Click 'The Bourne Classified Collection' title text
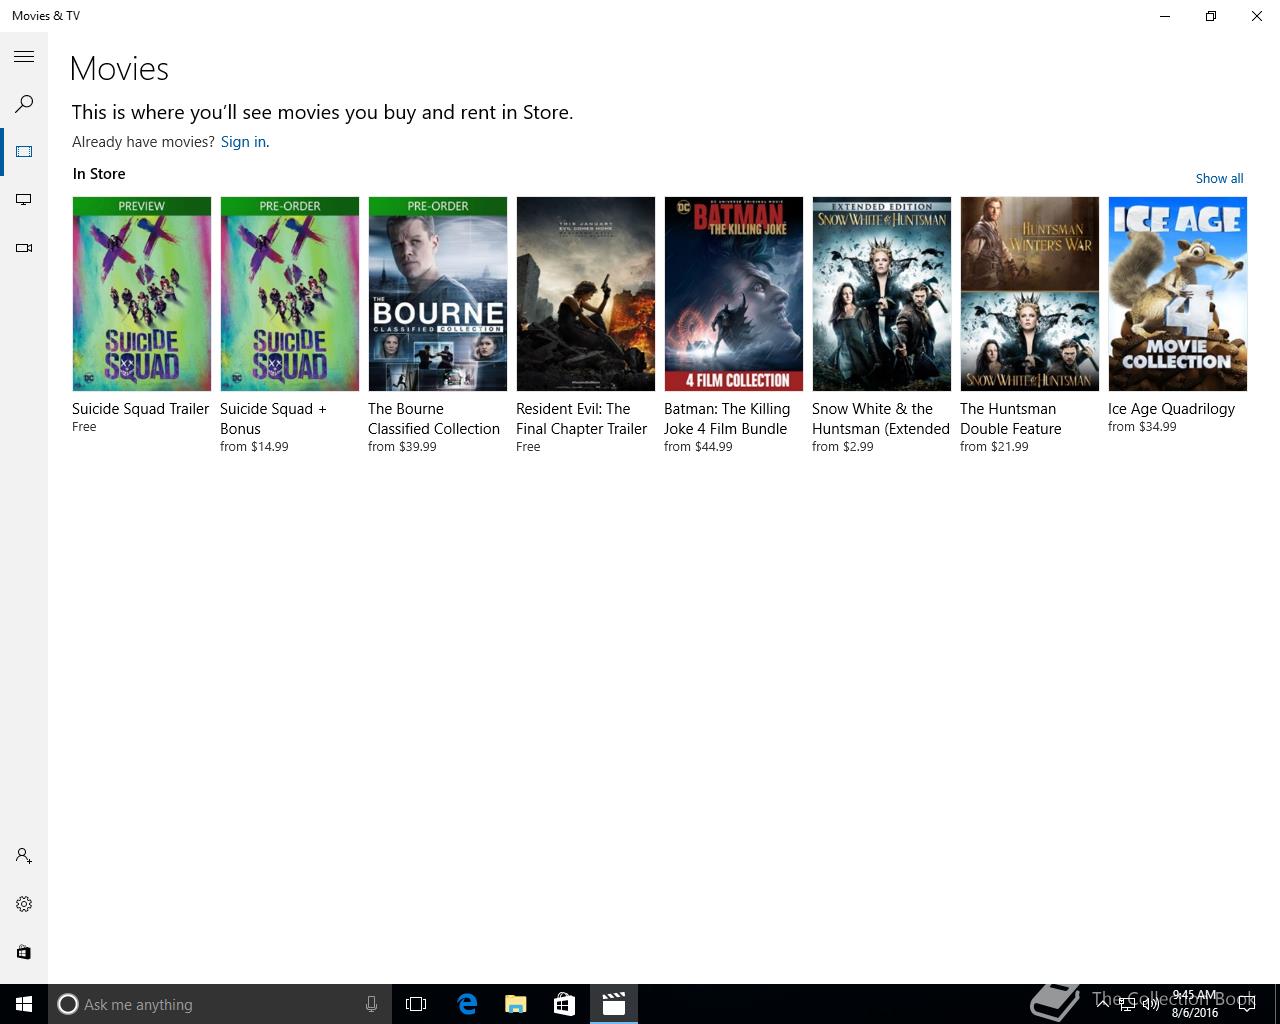1280x1024 pixels. coord(434,419)
